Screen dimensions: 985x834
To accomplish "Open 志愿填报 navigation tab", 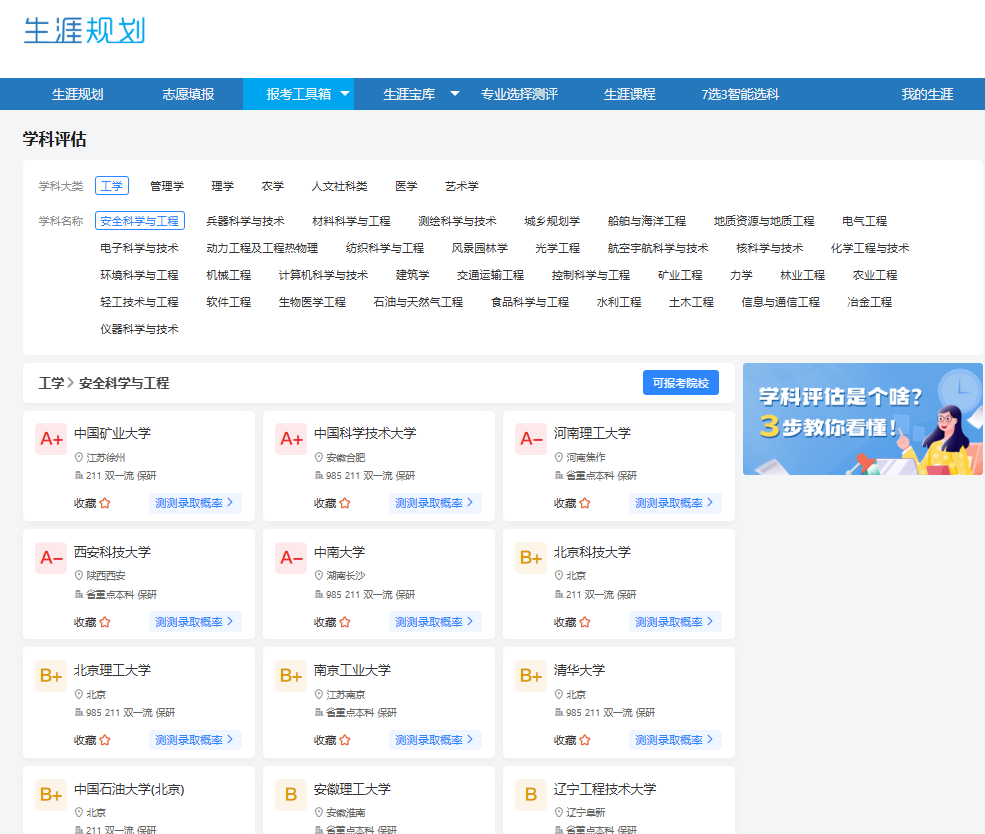I will pos(188,94).
